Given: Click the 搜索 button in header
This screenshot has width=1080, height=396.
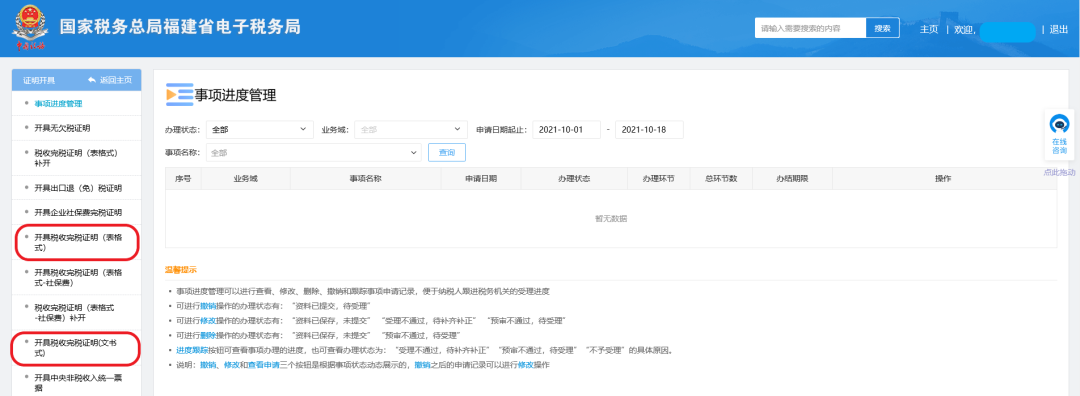Looking at the screenshot, I should coord(882,28).
